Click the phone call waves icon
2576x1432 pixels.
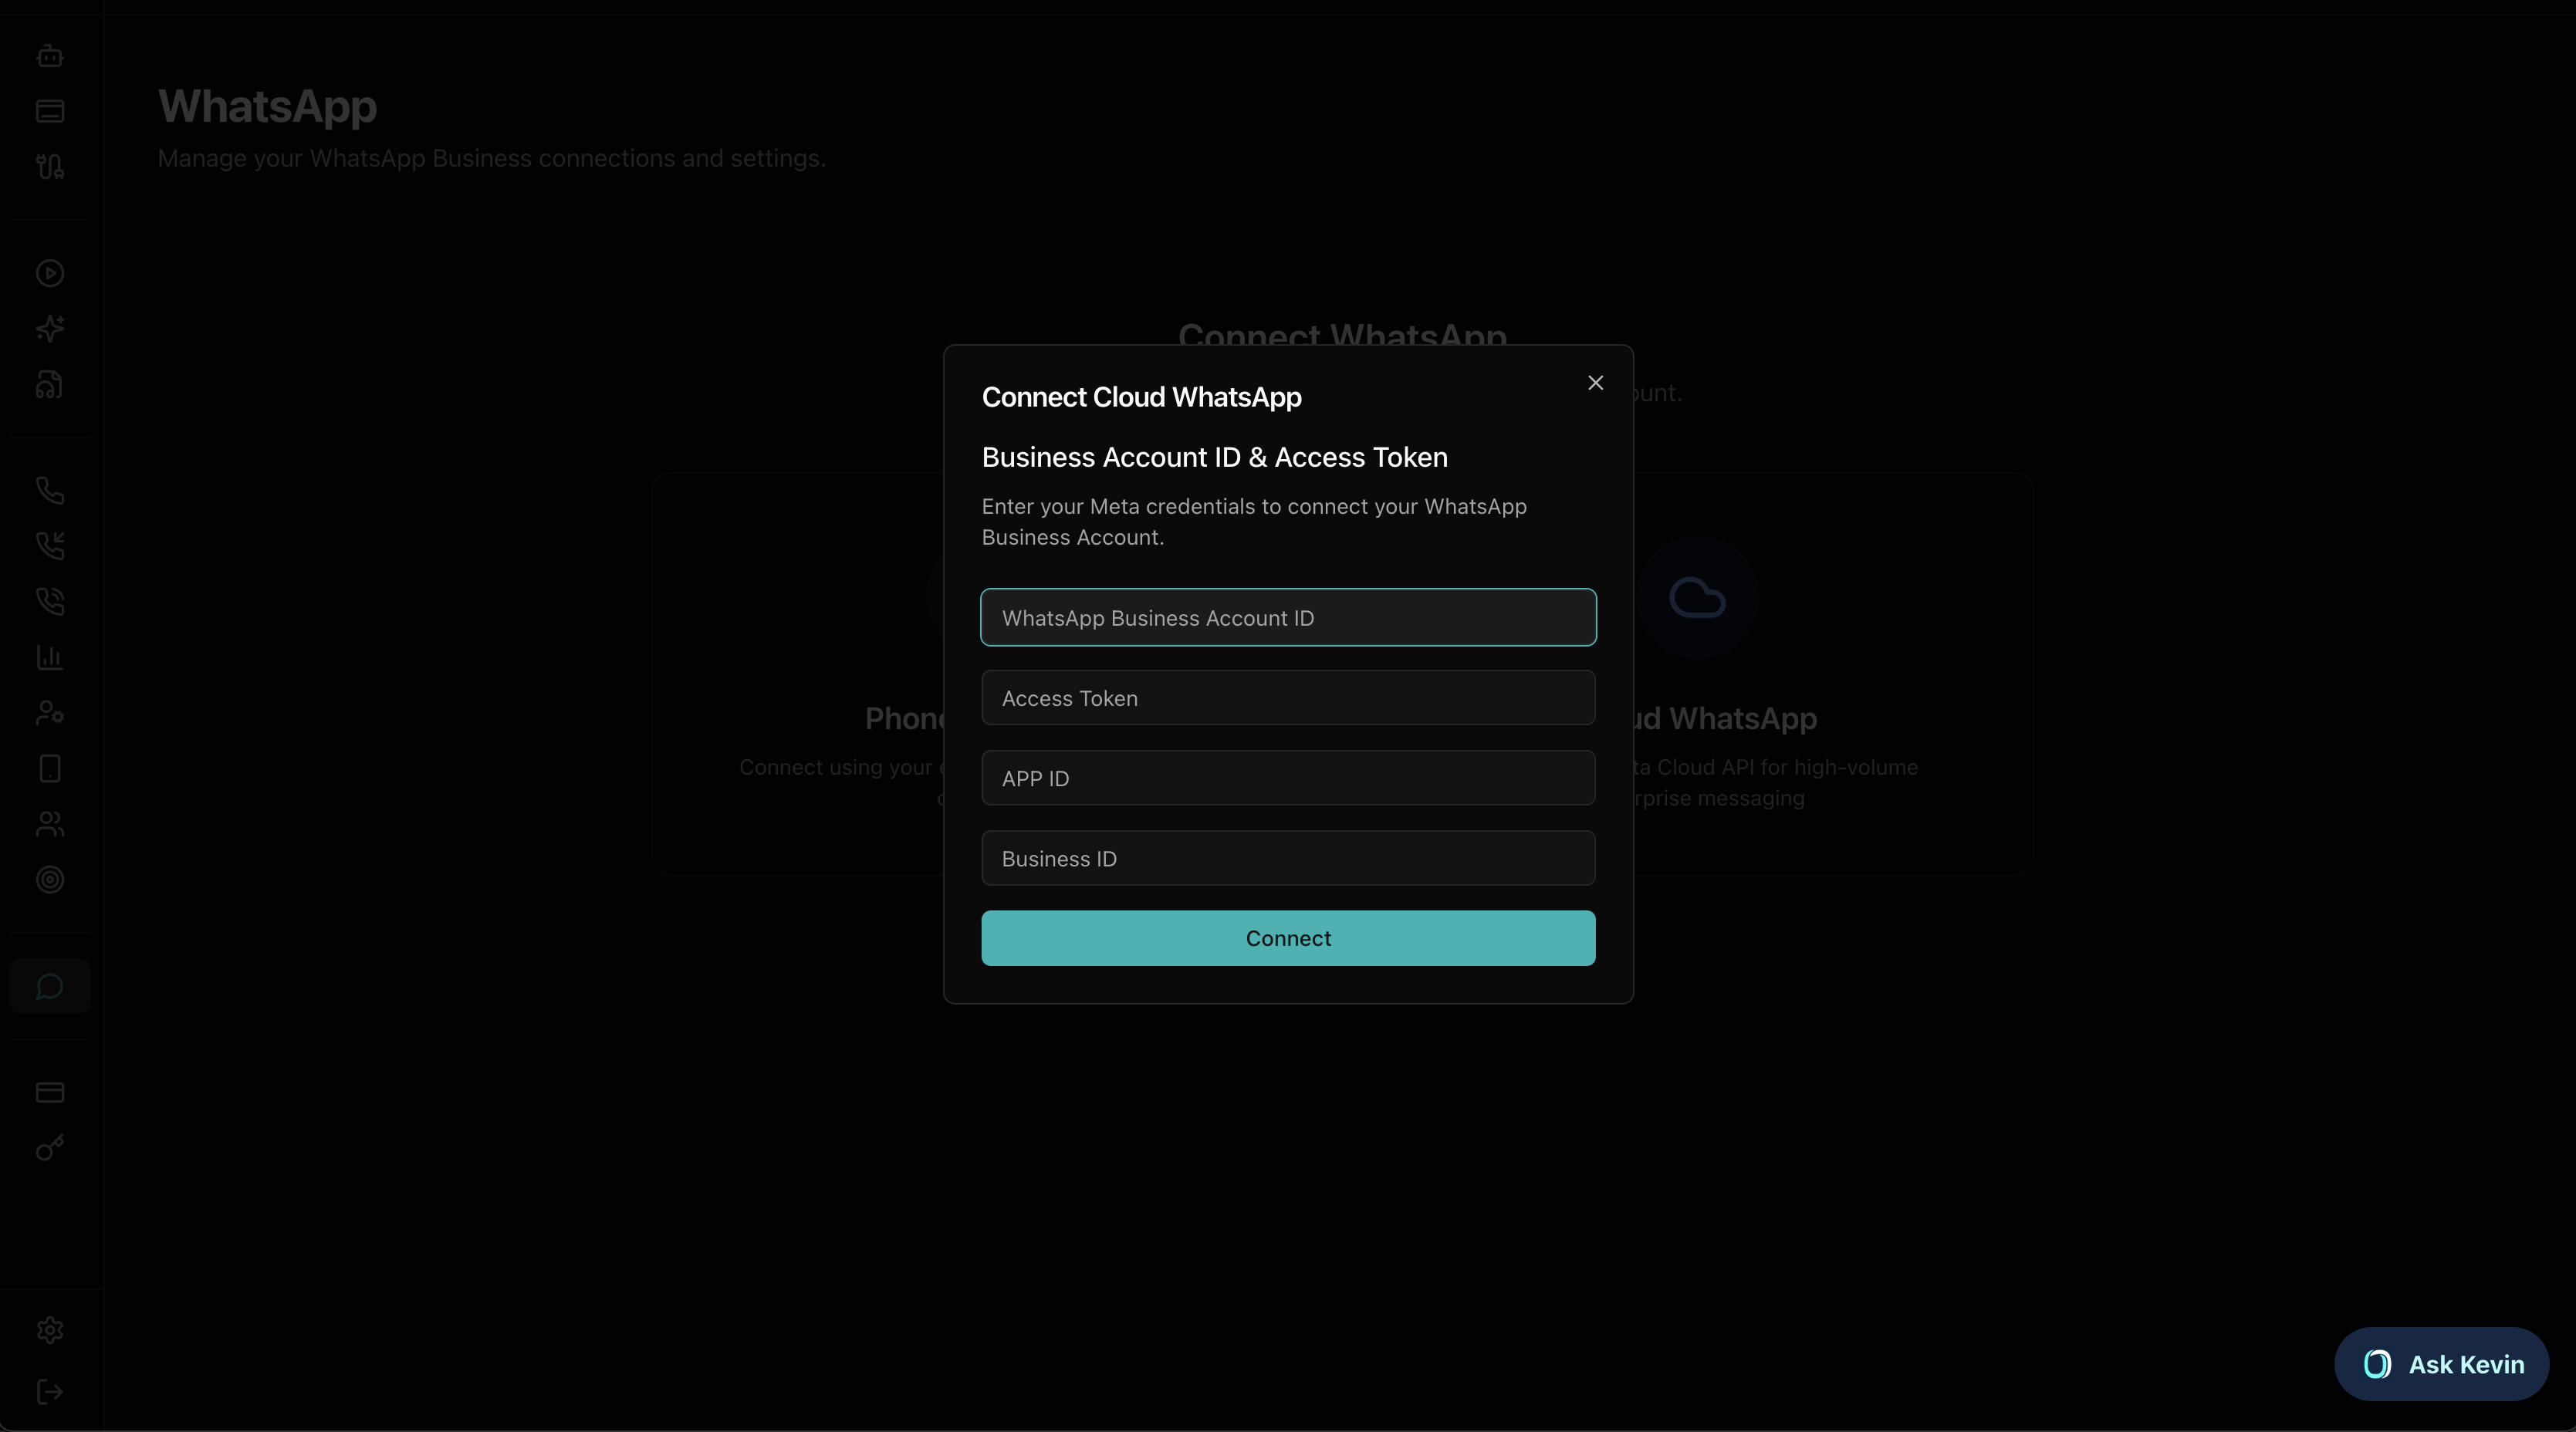click(x=50, y=601)
